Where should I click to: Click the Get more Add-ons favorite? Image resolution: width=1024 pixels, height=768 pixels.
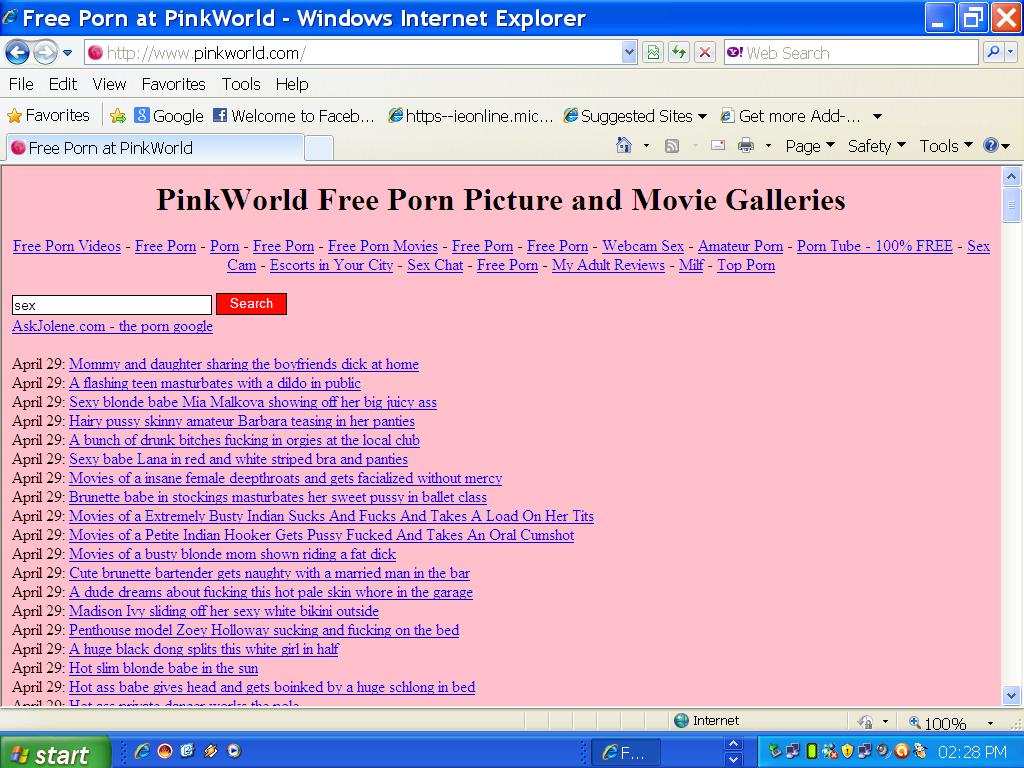point(790,116)
